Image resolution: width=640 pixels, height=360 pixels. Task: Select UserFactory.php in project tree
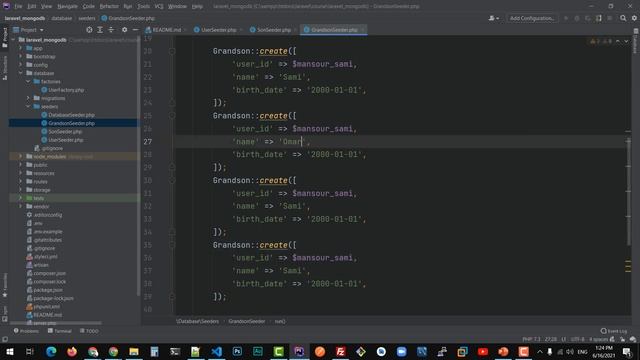(66, 90)
